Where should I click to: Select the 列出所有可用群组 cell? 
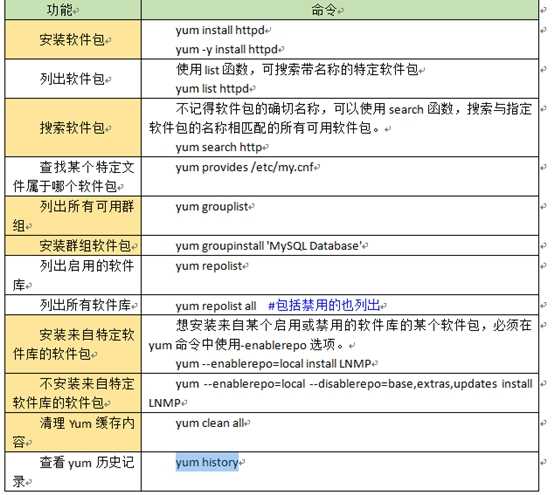73,216
